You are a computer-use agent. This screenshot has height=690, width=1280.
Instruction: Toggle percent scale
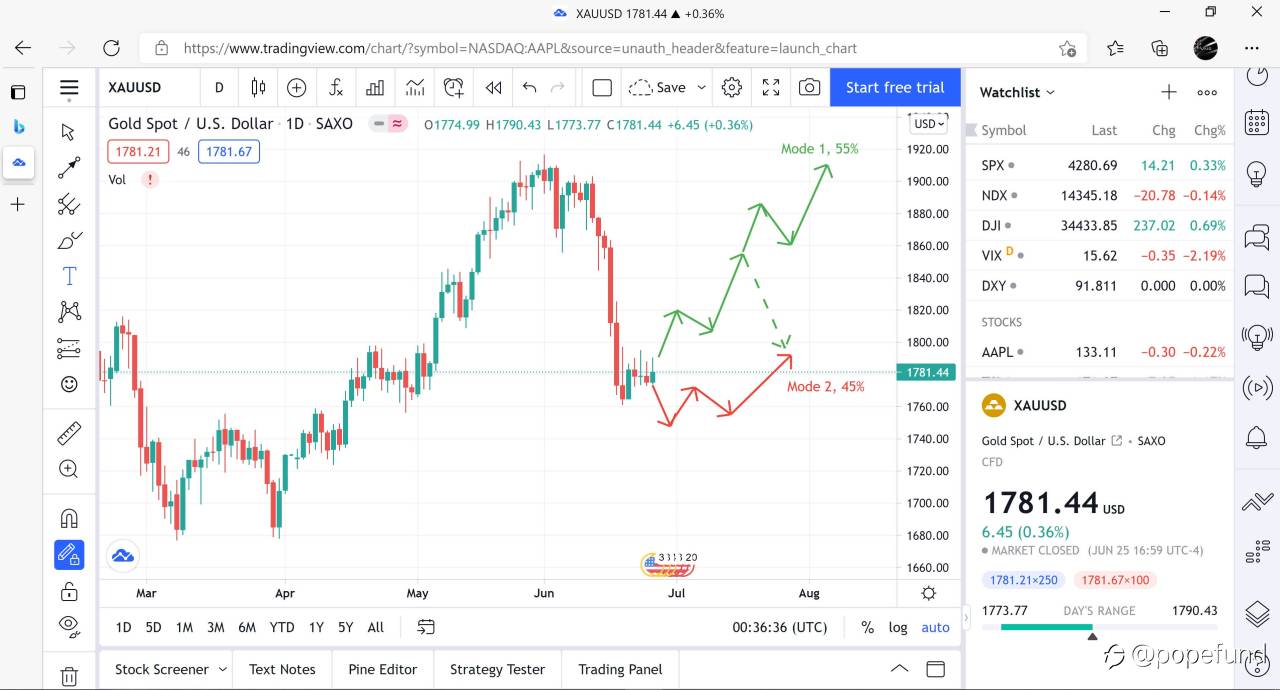click(867, 627)
